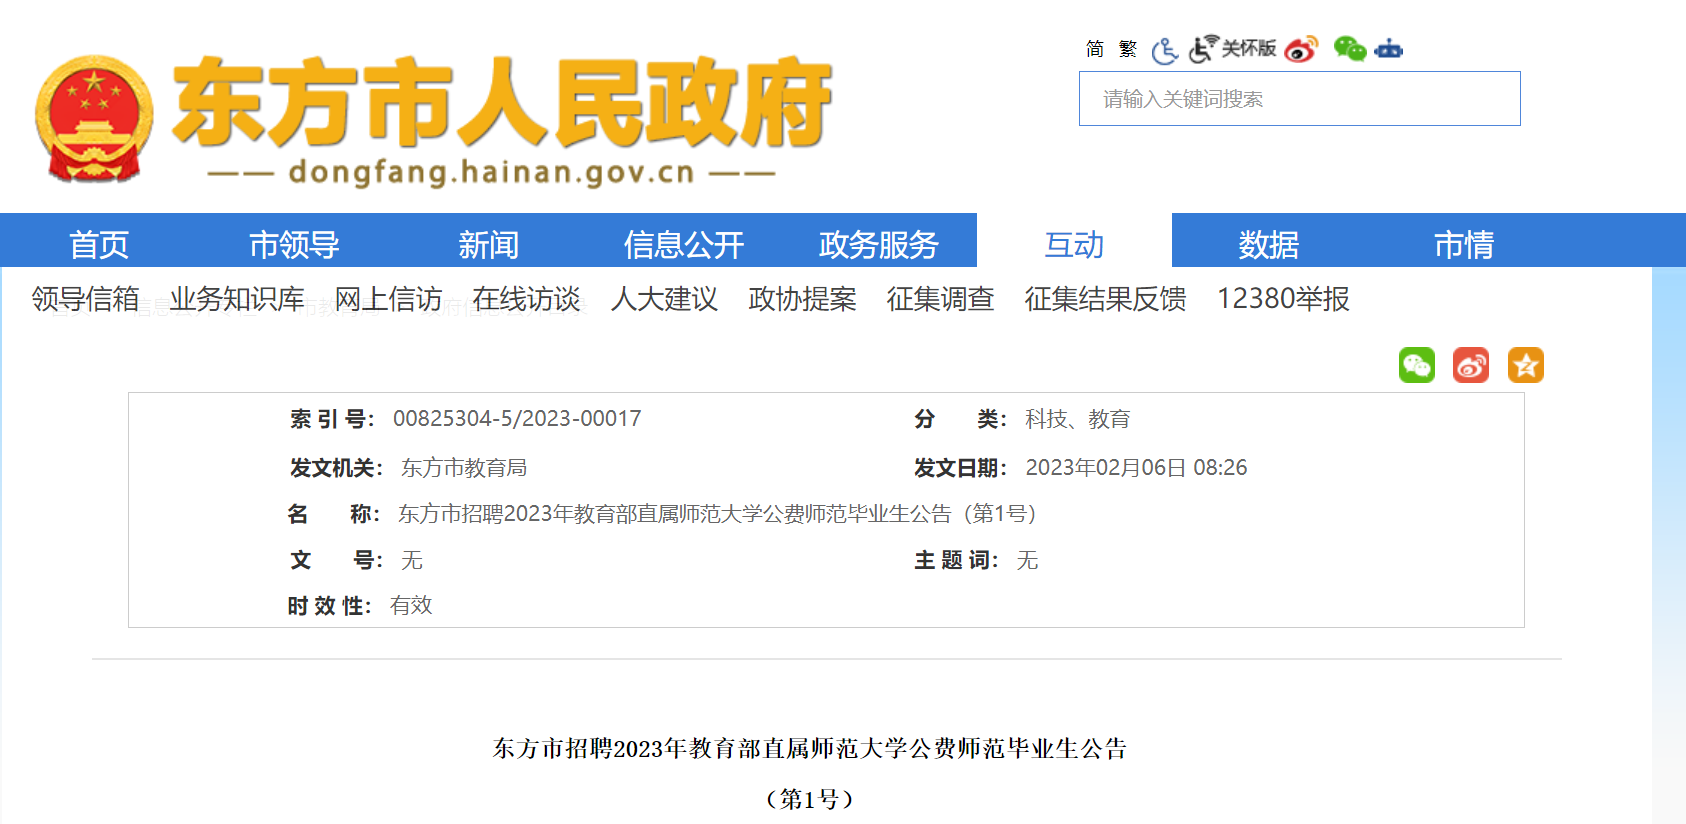
Task: Open the Weibo icon beside 关怀版
Action: pyautogui.click(x=1301, y=48)
